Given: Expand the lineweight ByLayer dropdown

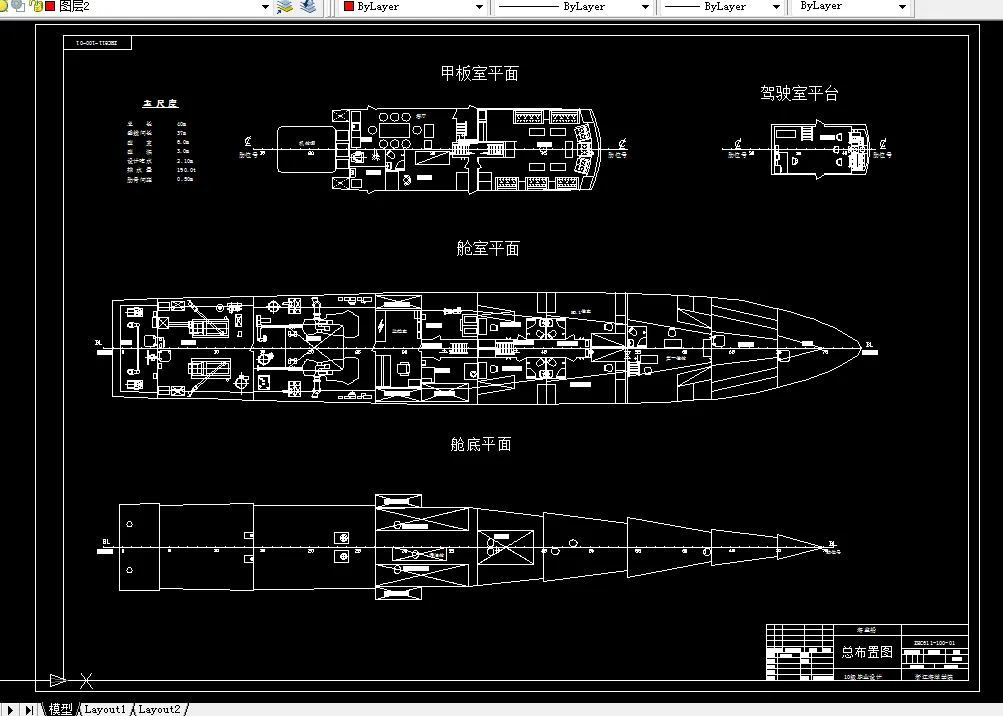Looking at the screenshot, I should coord(777,8).
